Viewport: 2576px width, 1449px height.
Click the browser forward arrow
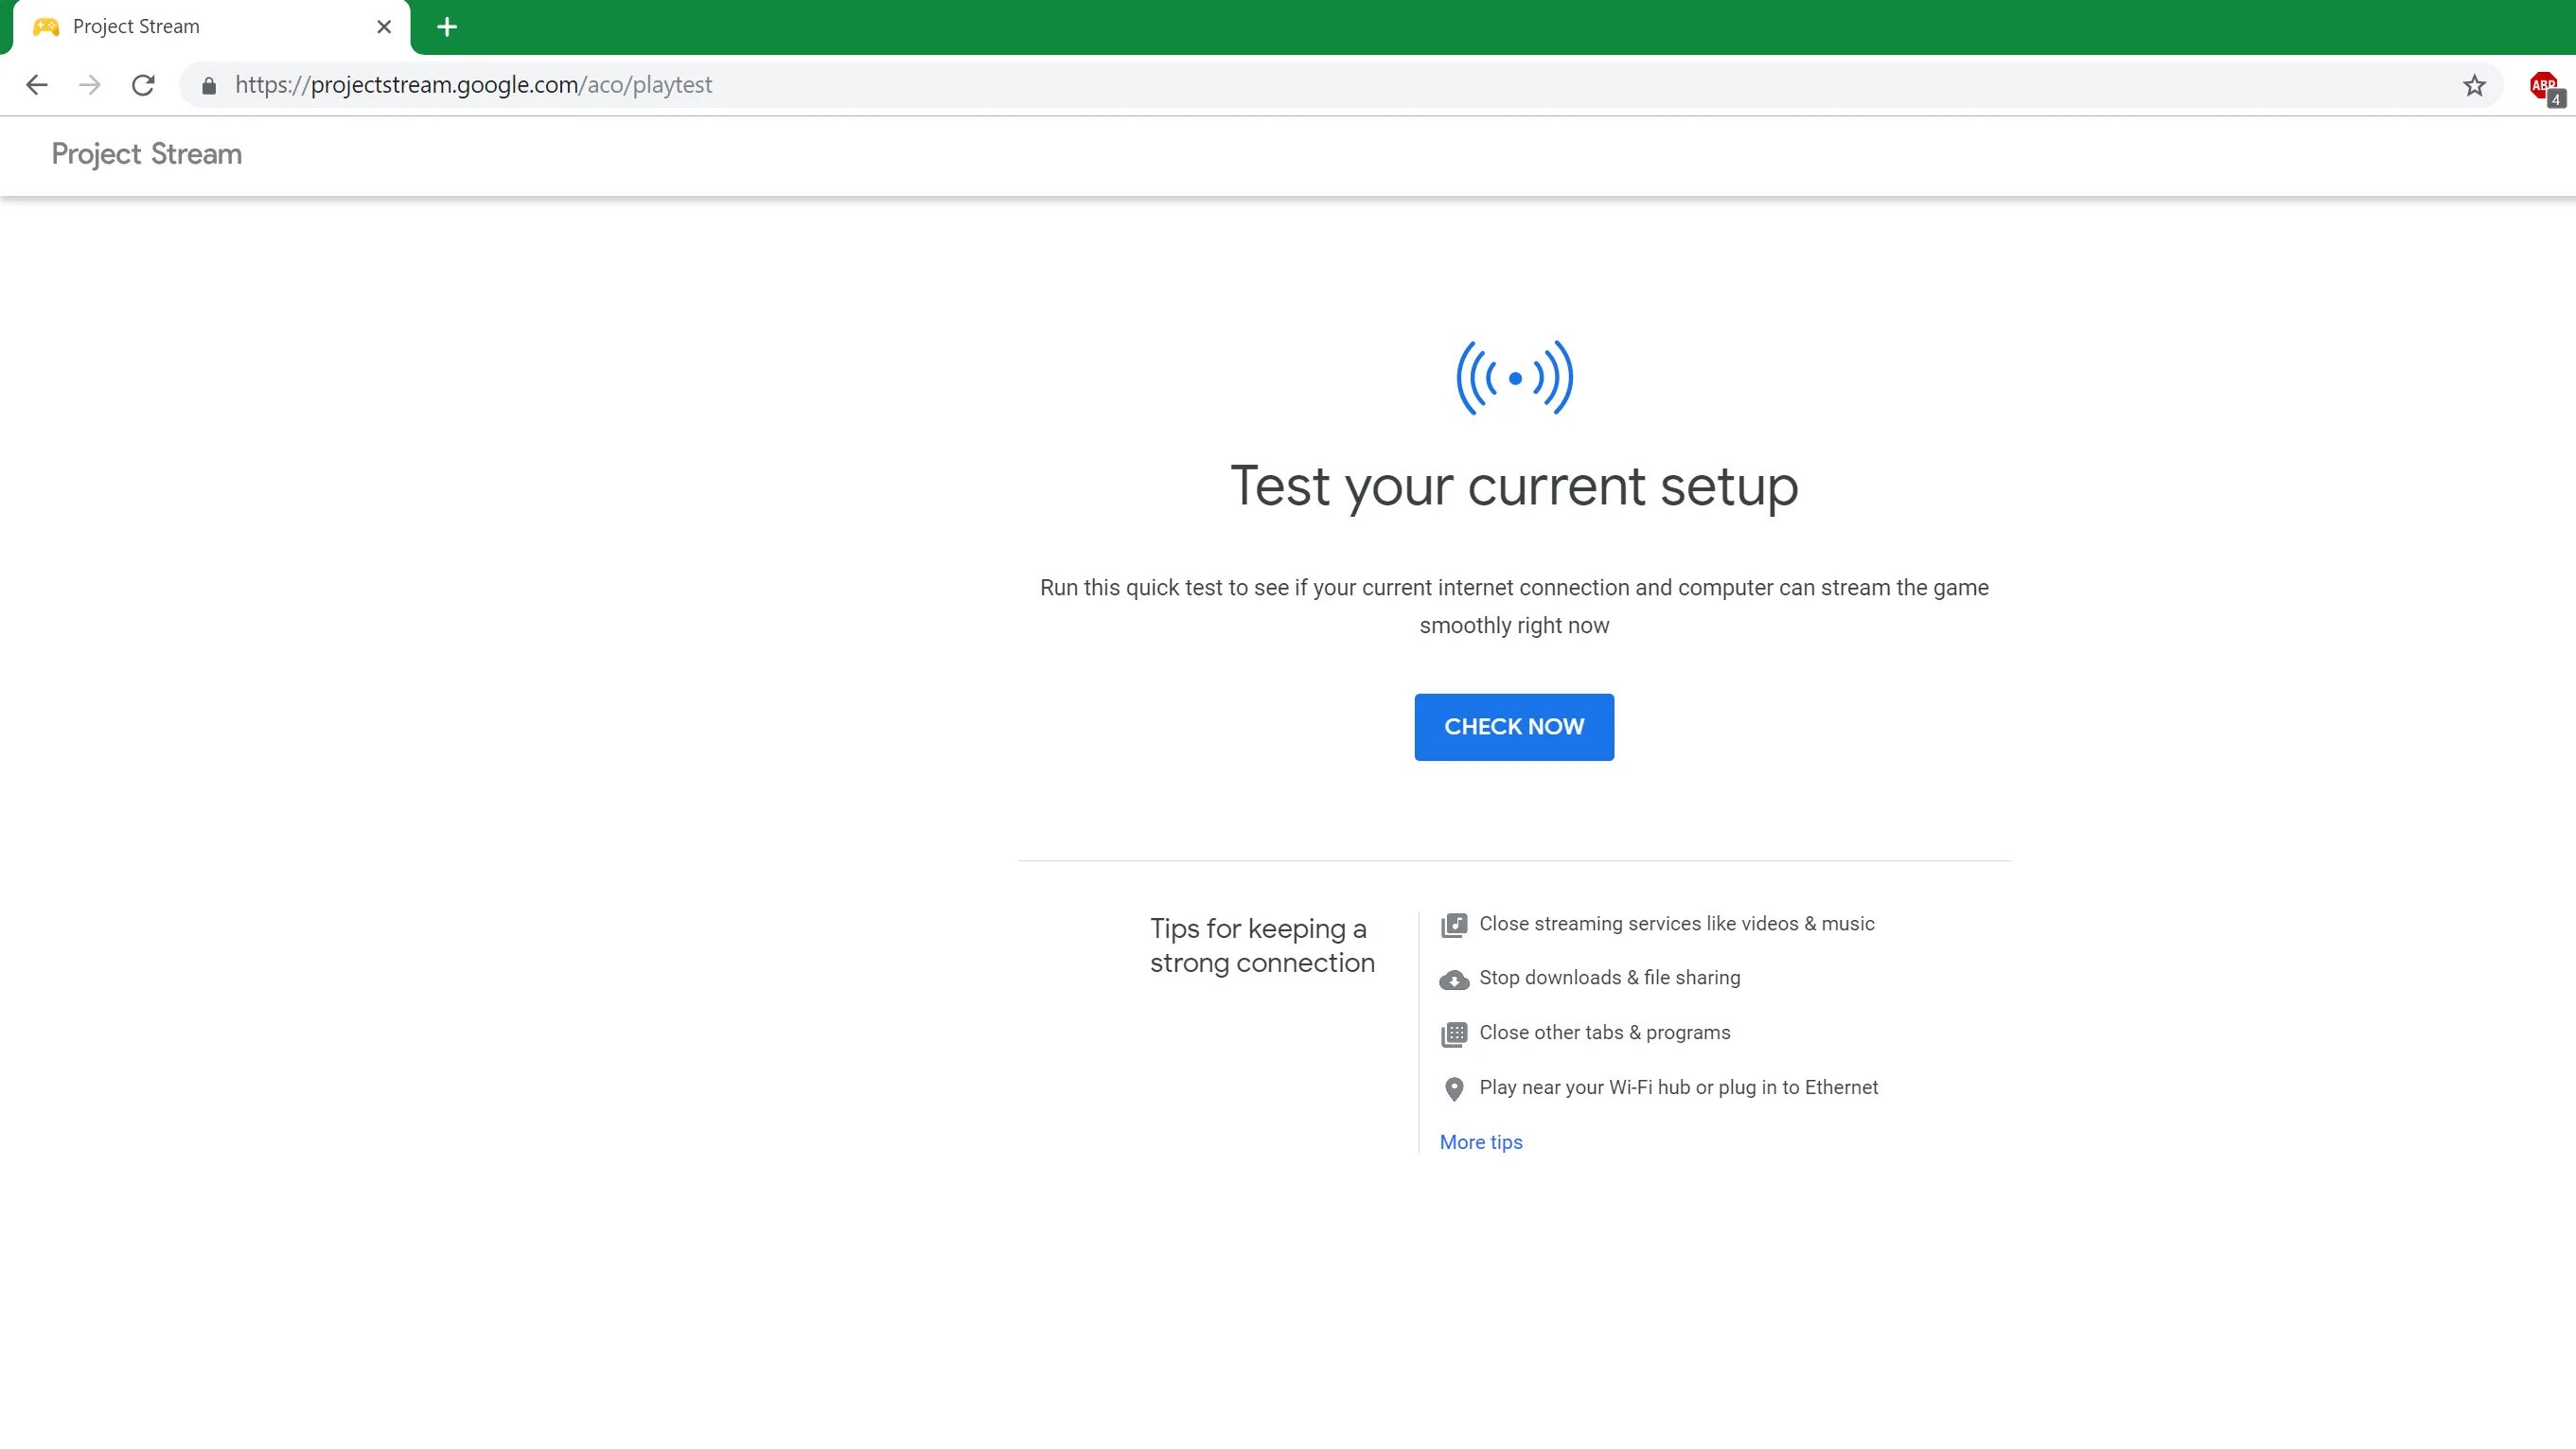[90, 85]
